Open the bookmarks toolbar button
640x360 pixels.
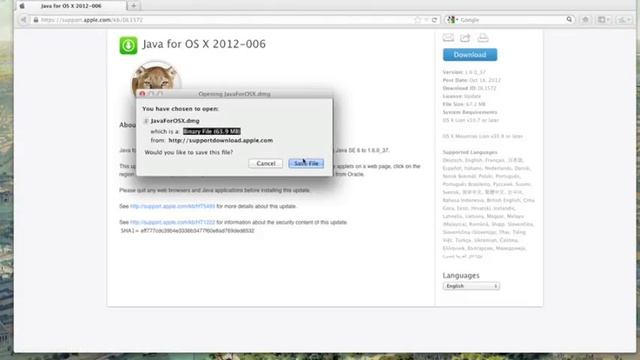coord(604,20)
